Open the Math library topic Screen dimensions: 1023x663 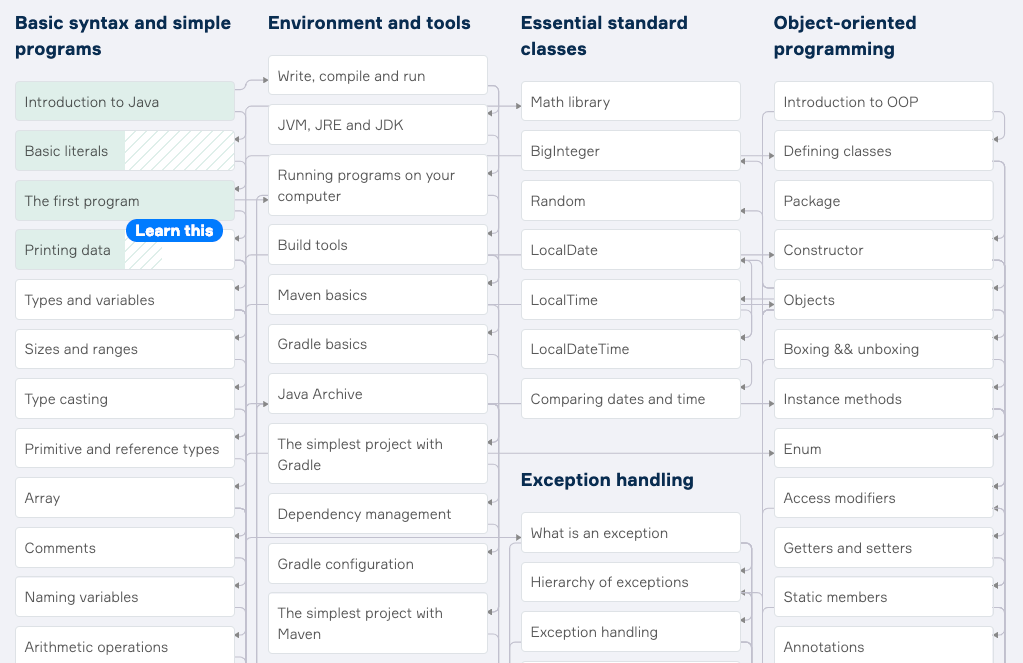(630, 101)
